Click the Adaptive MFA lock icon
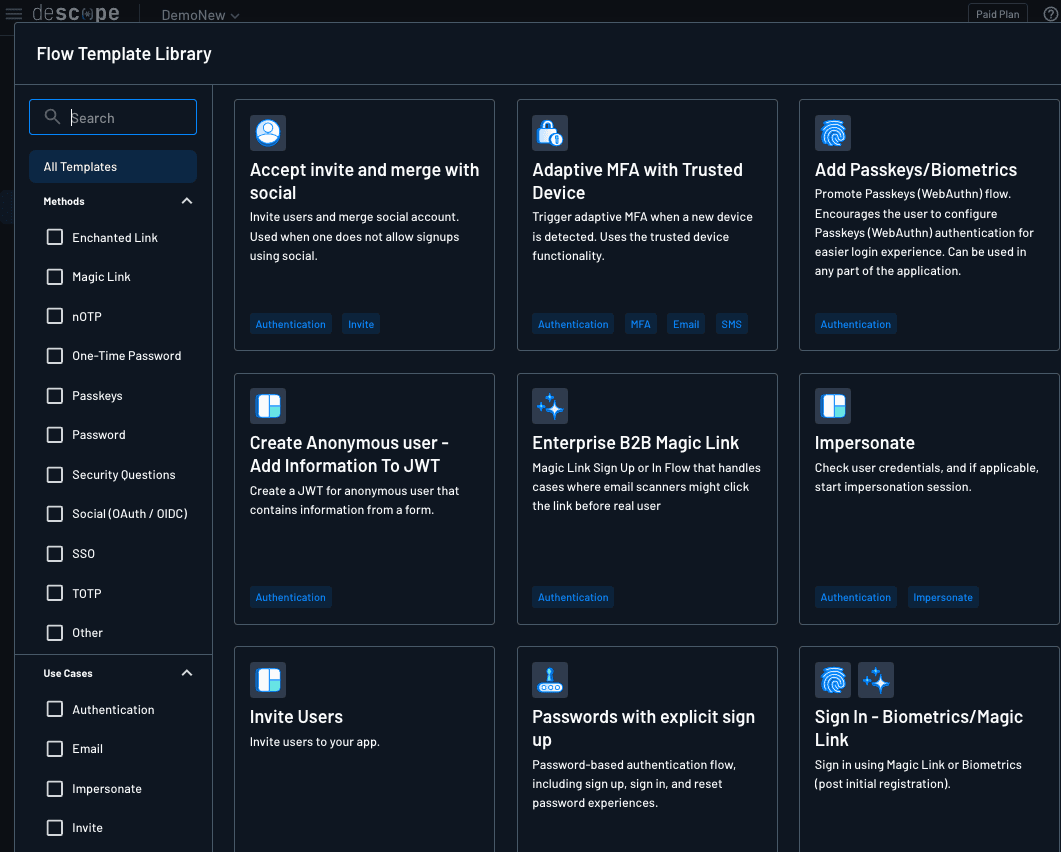The width and height of the screenshot is (1061, 852). (x=550, y=131)
